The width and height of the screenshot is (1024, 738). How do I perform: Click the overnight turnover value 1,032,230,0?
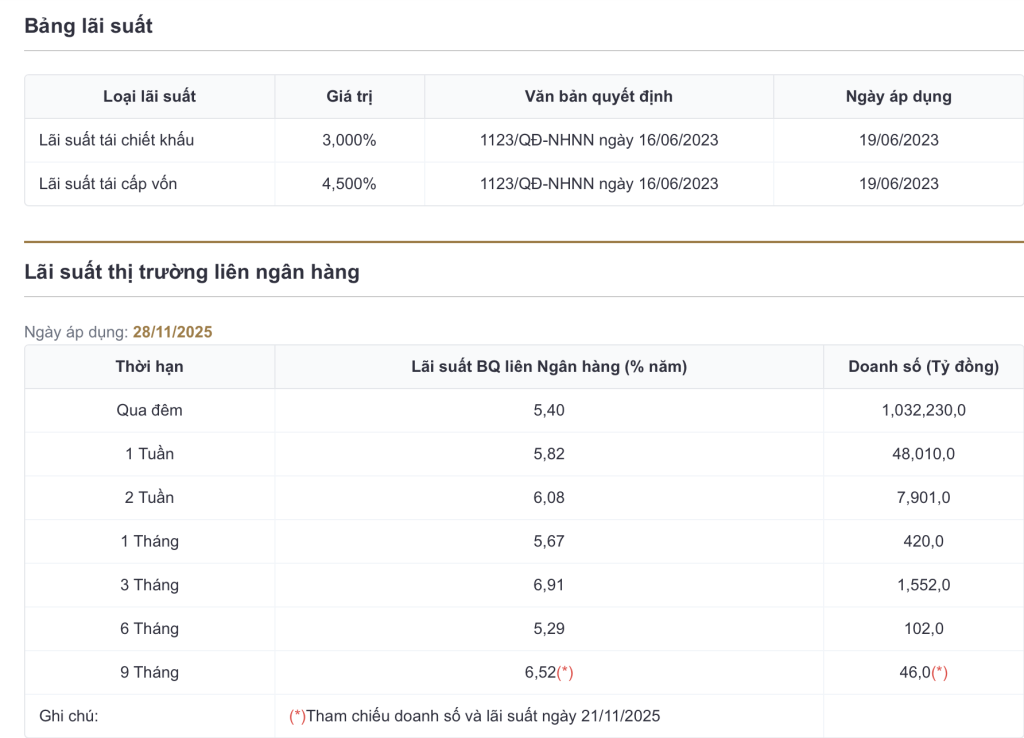923,410
